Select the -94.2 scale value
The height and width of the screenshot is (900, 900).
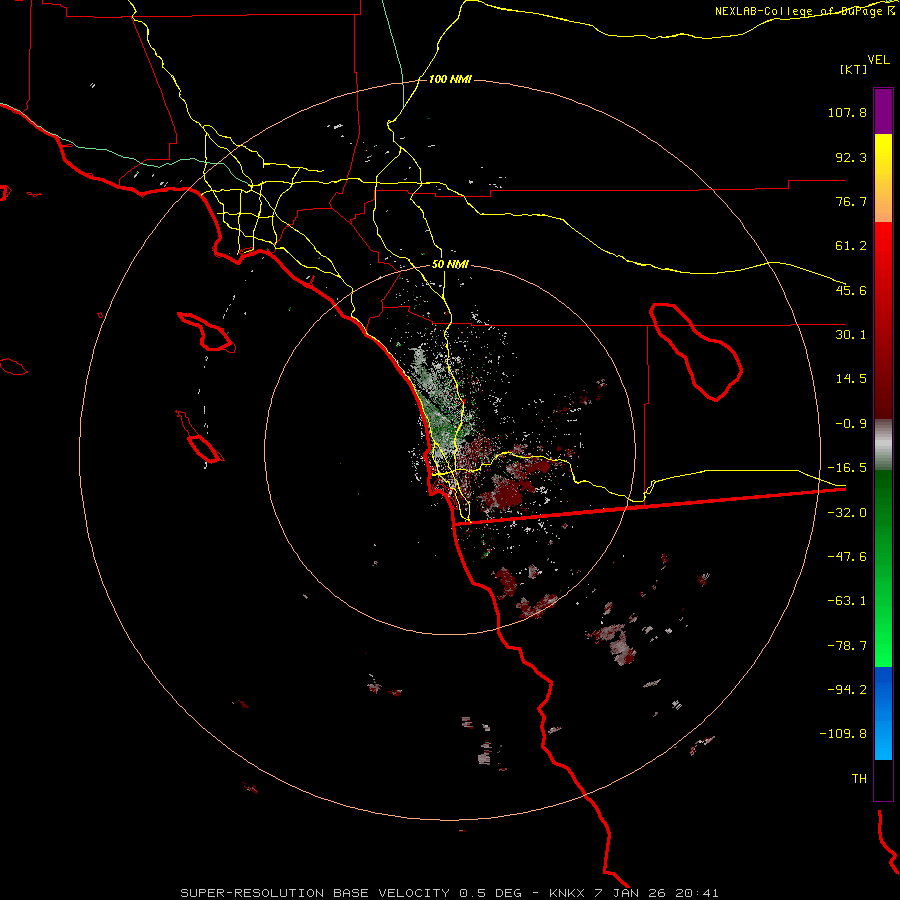click(x=847, y=690)
